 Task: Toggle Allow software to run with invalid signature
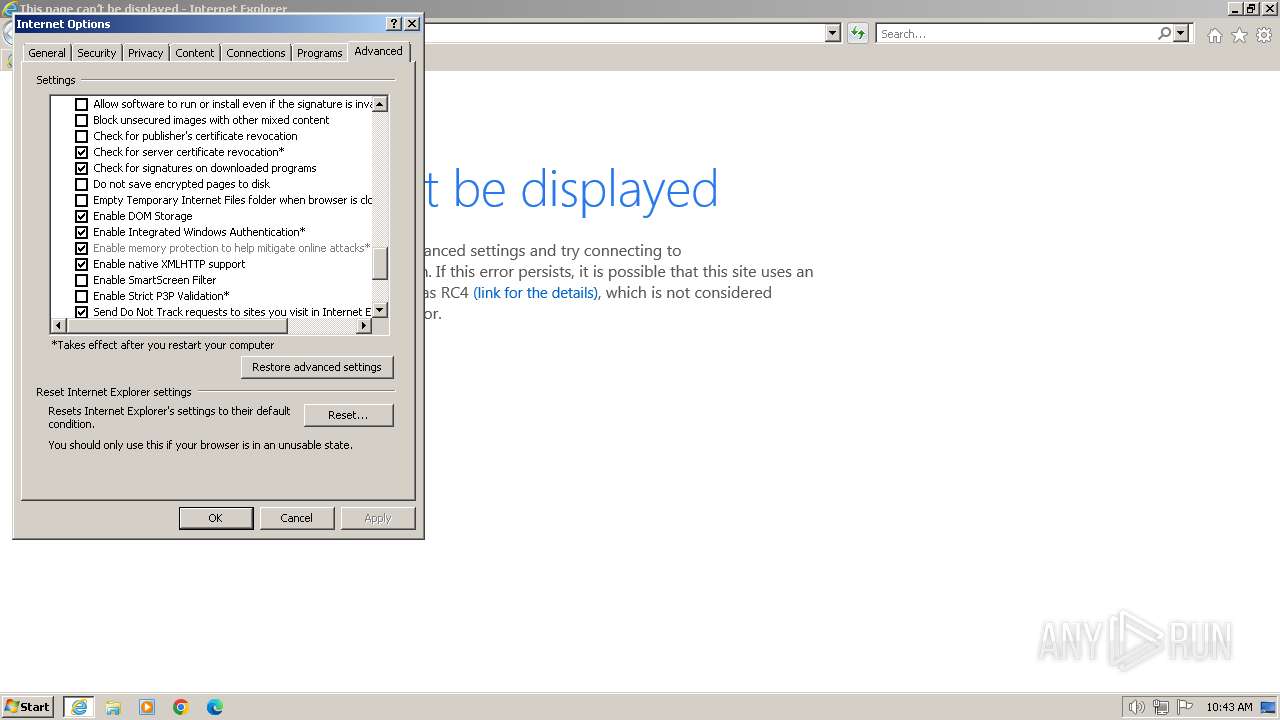[x=82, y=104]
